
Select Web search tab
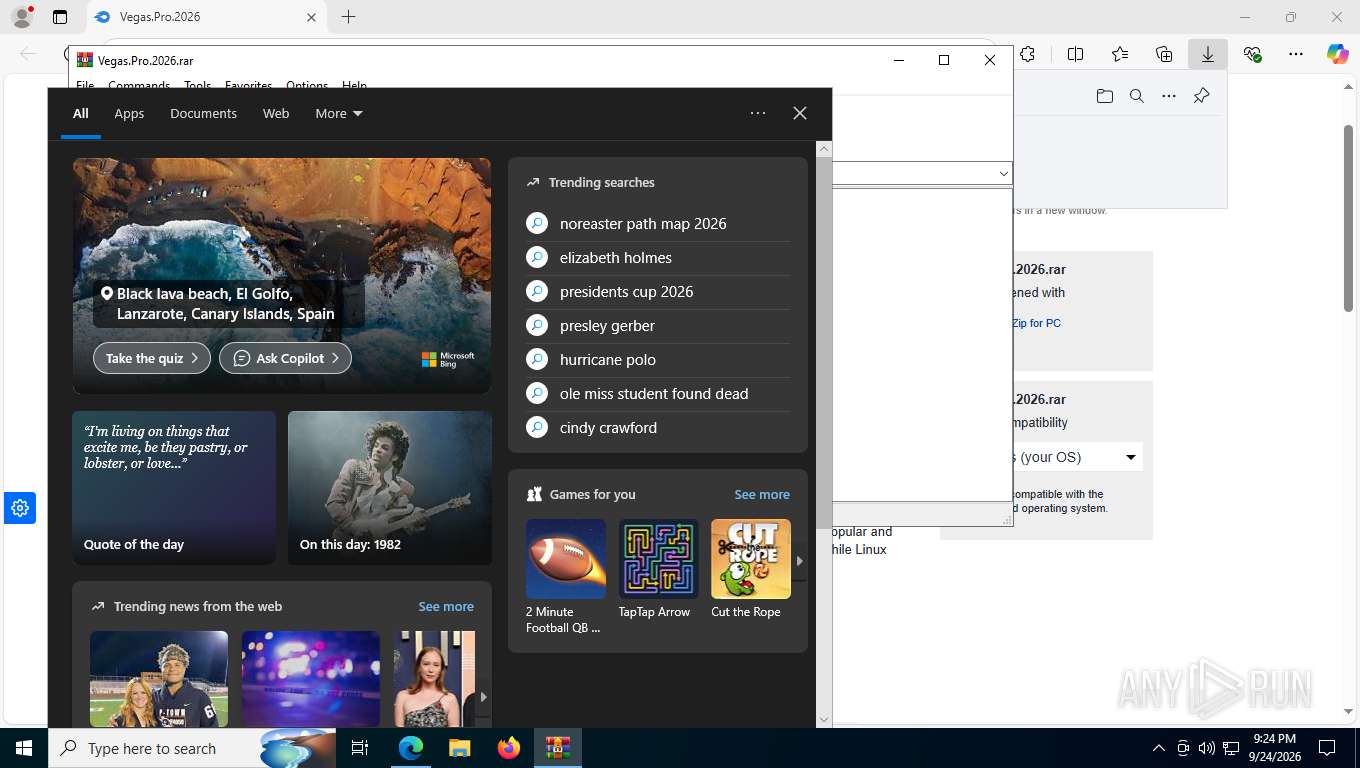pyautogui.click(x=276, y=113)
